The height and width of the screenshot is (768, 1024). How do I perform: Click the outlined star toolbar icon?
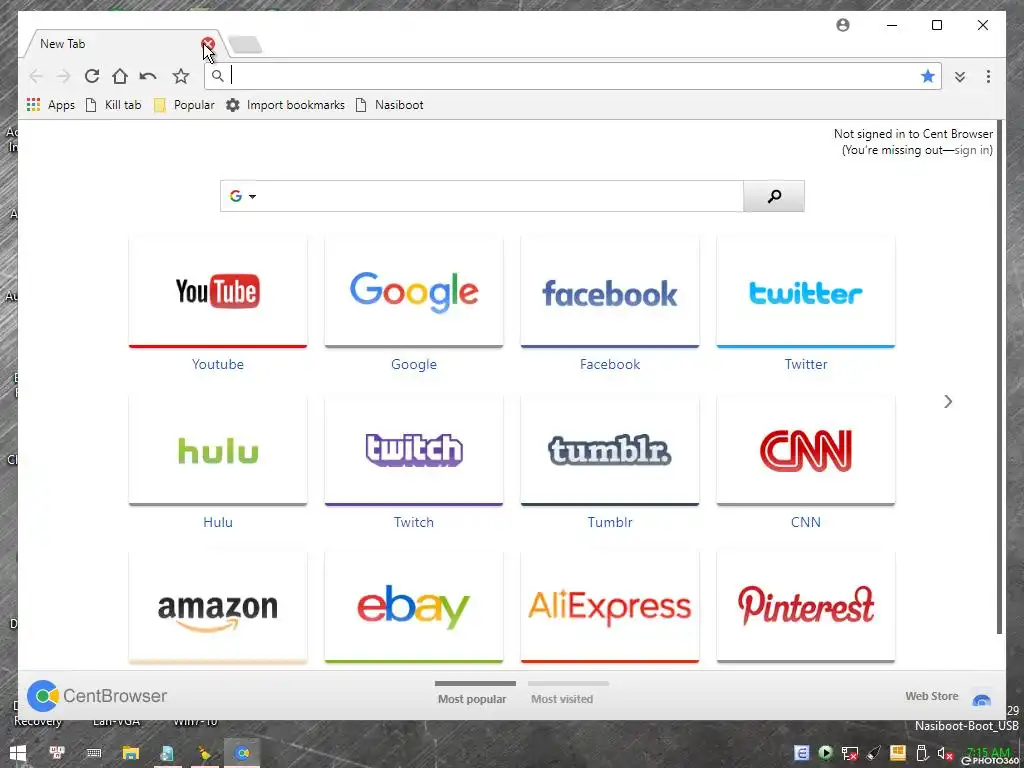[181, 76]
